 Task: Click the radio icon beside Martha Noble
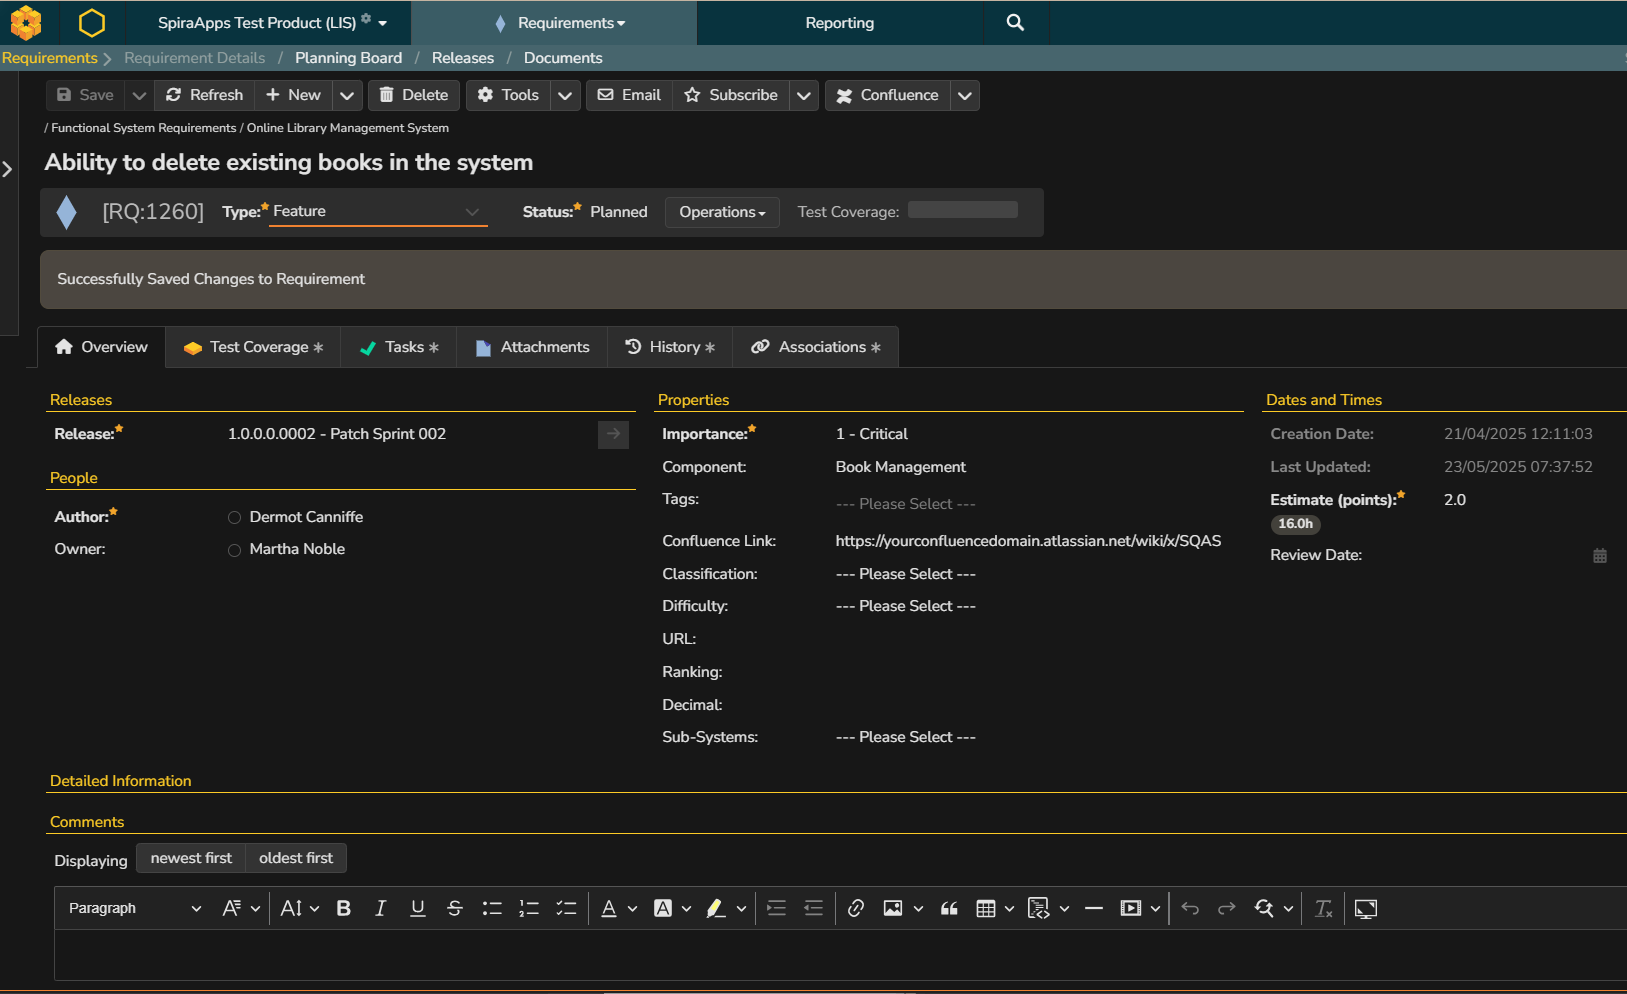[235, 550]
